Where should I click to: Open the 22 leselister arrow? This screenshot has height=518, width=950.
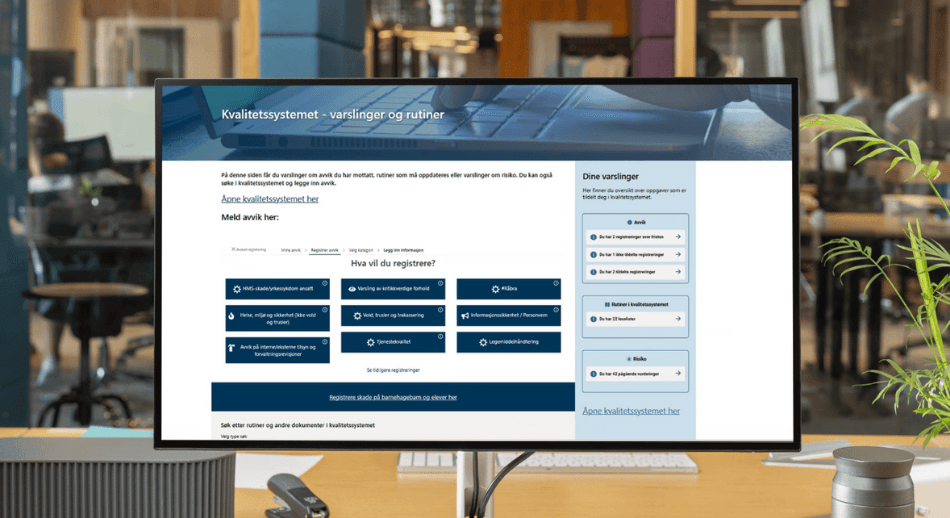tap(678, 319)
